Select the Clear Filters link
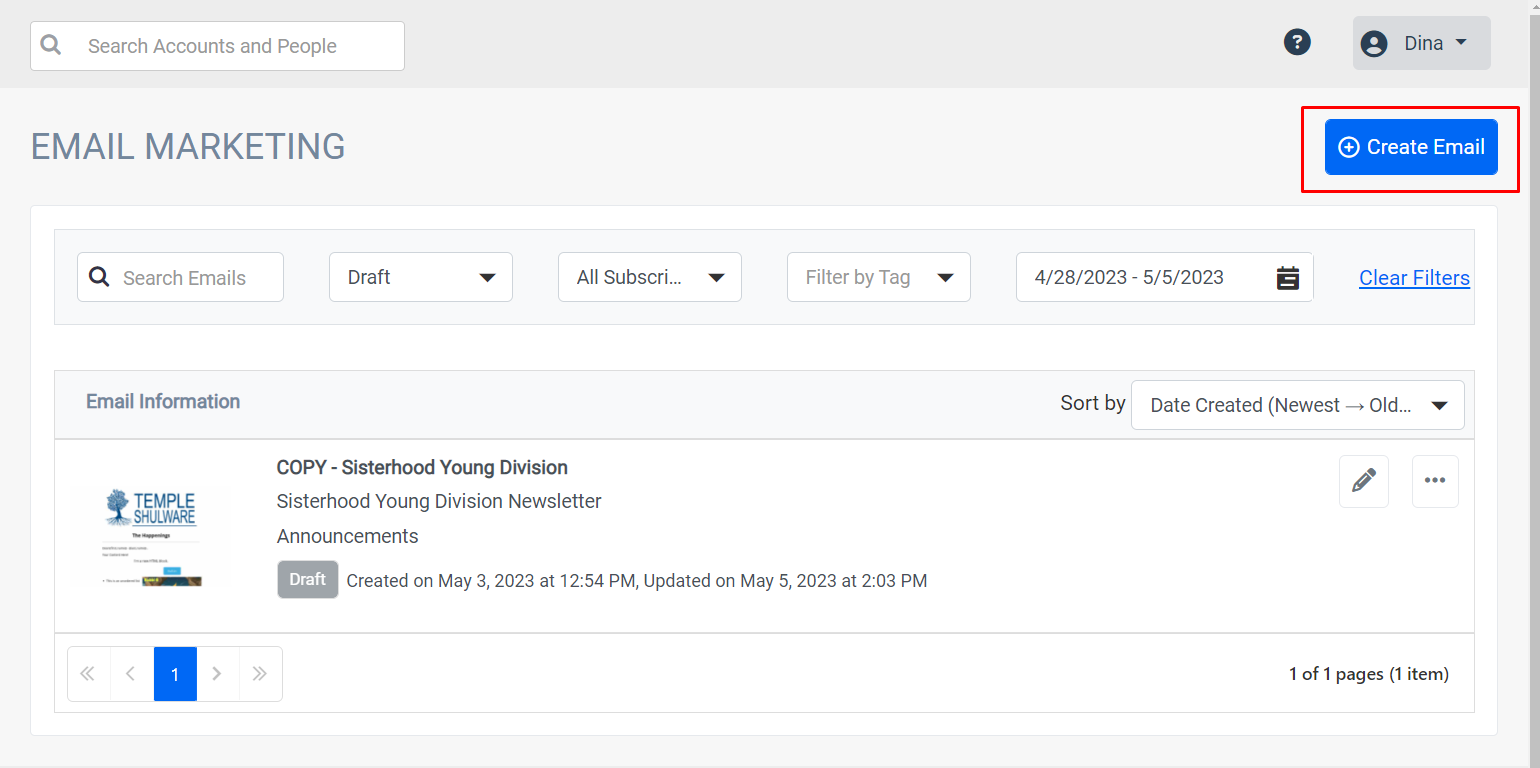Viewport: 1540px width, 768px height. (1414, 277)
